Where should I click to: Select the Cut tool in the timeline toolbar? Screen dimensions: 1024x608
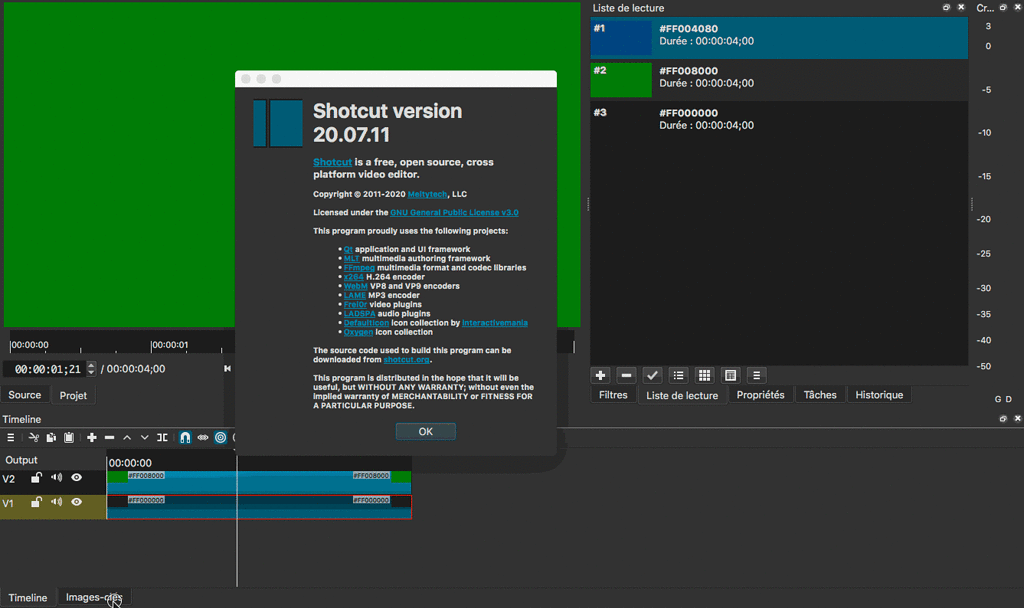34,437
